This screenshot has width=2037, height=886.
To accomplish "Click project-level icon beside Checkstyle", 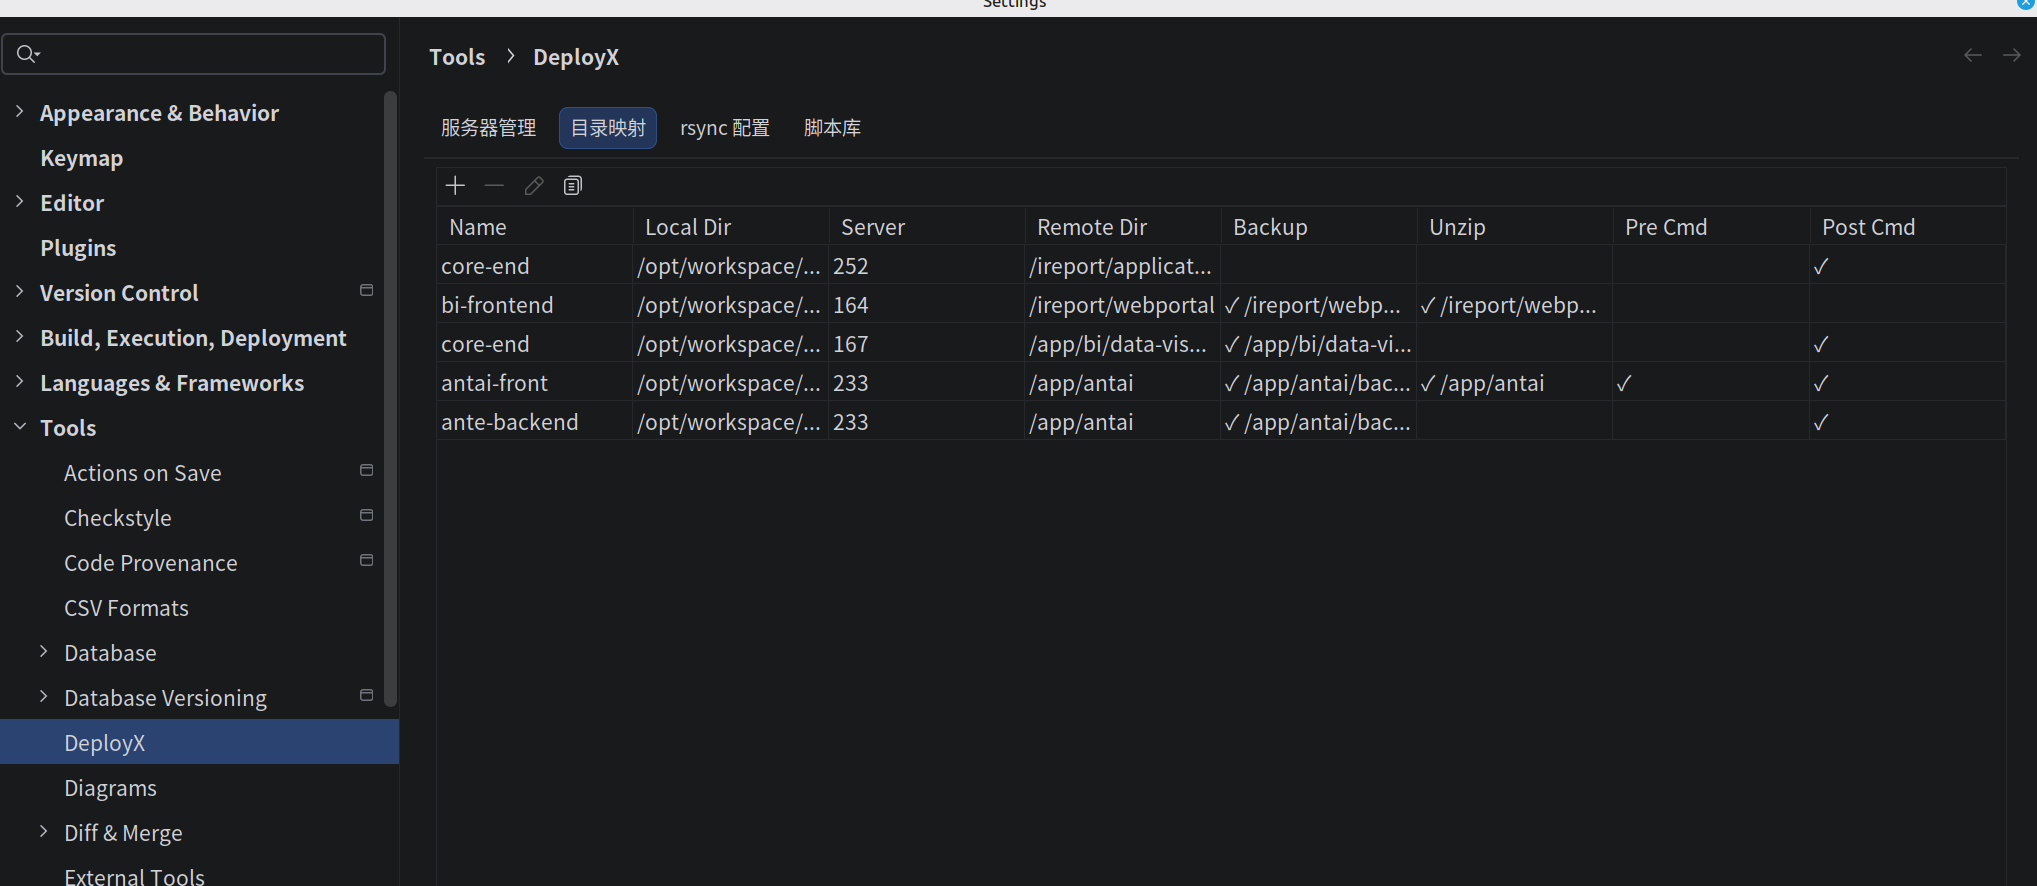I will [x=367, y=515].
